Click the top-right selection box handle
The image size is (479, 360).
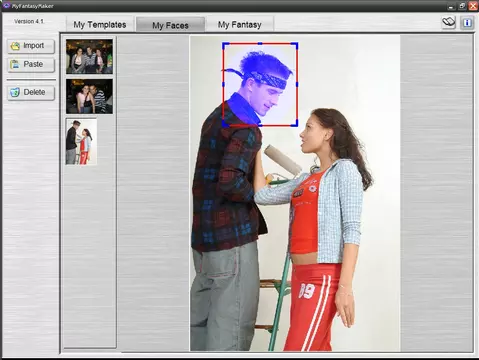(x=295, y=45)
